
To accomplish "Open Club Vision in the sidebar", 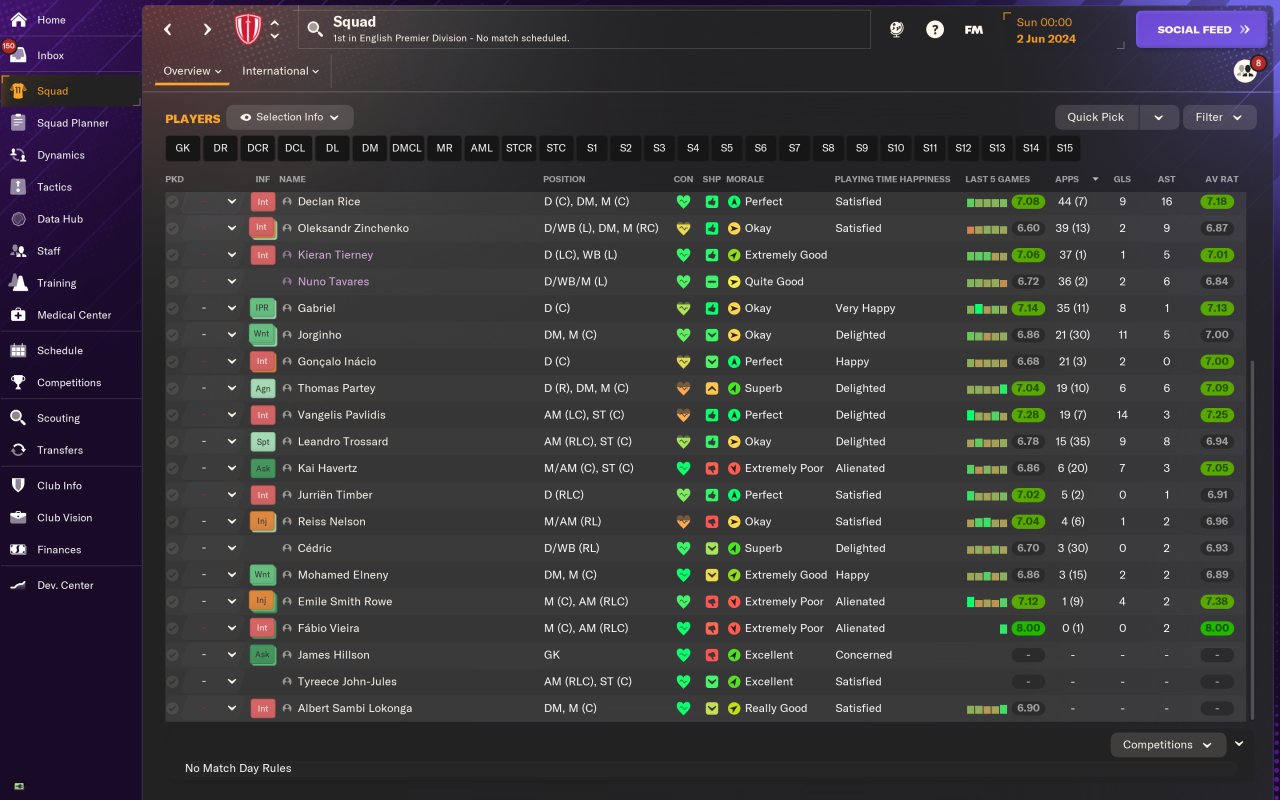I will coord(70,518).
